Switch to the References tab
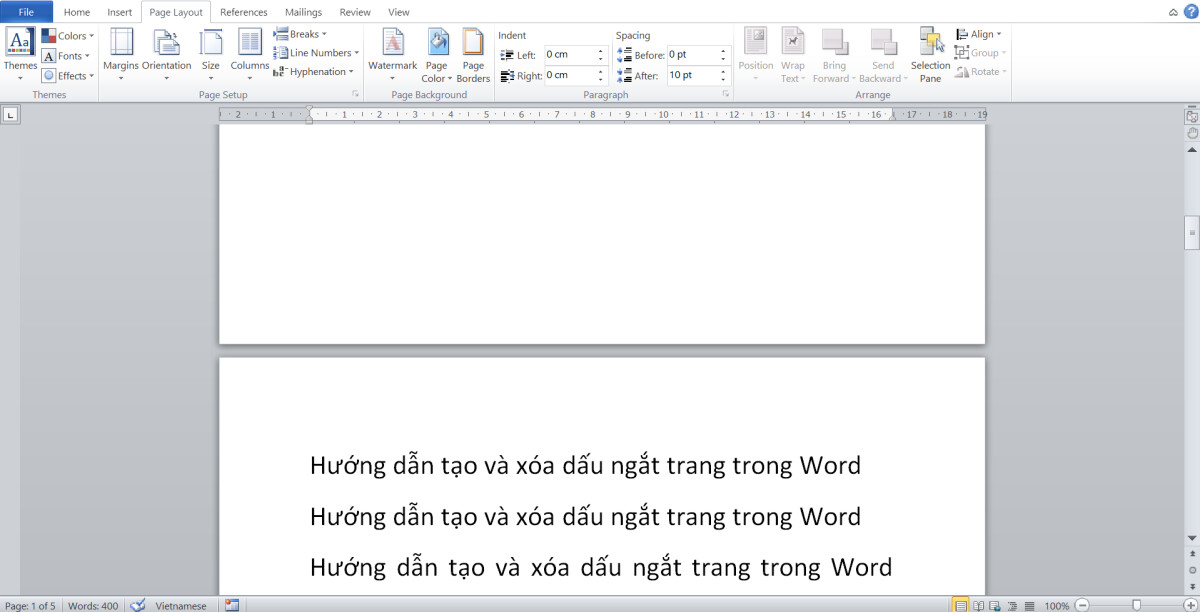Screen dimensions: 1200x612 point(244,12)
